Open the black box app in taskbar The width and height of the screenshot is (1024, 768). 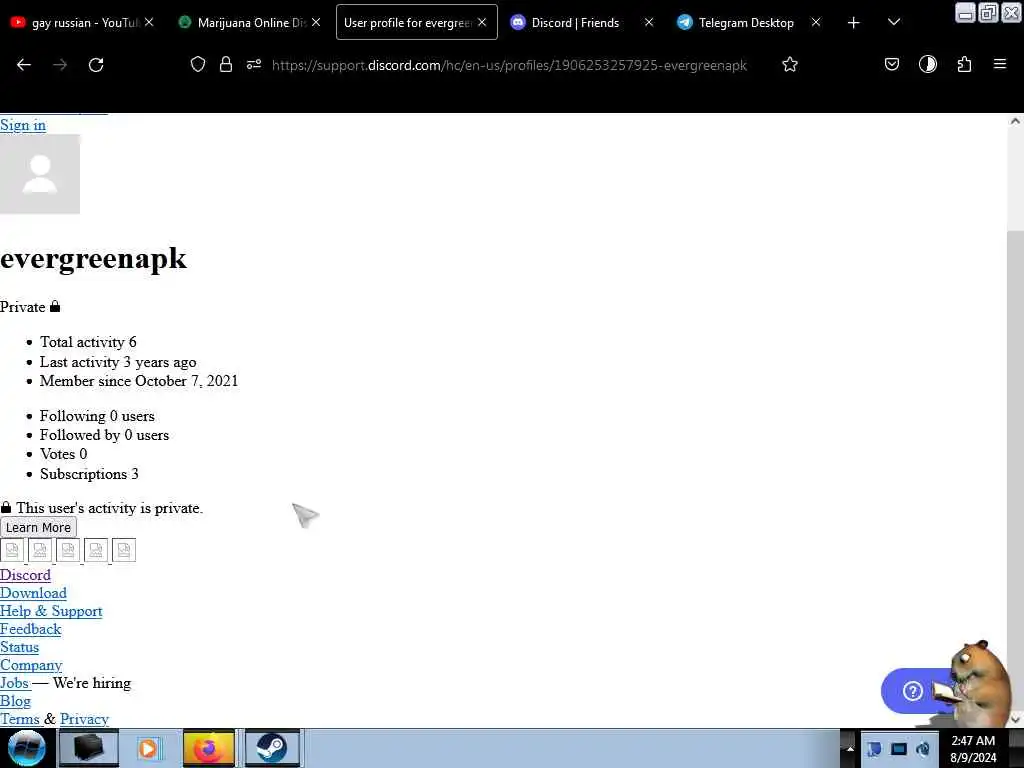click(x=88, y=748)
